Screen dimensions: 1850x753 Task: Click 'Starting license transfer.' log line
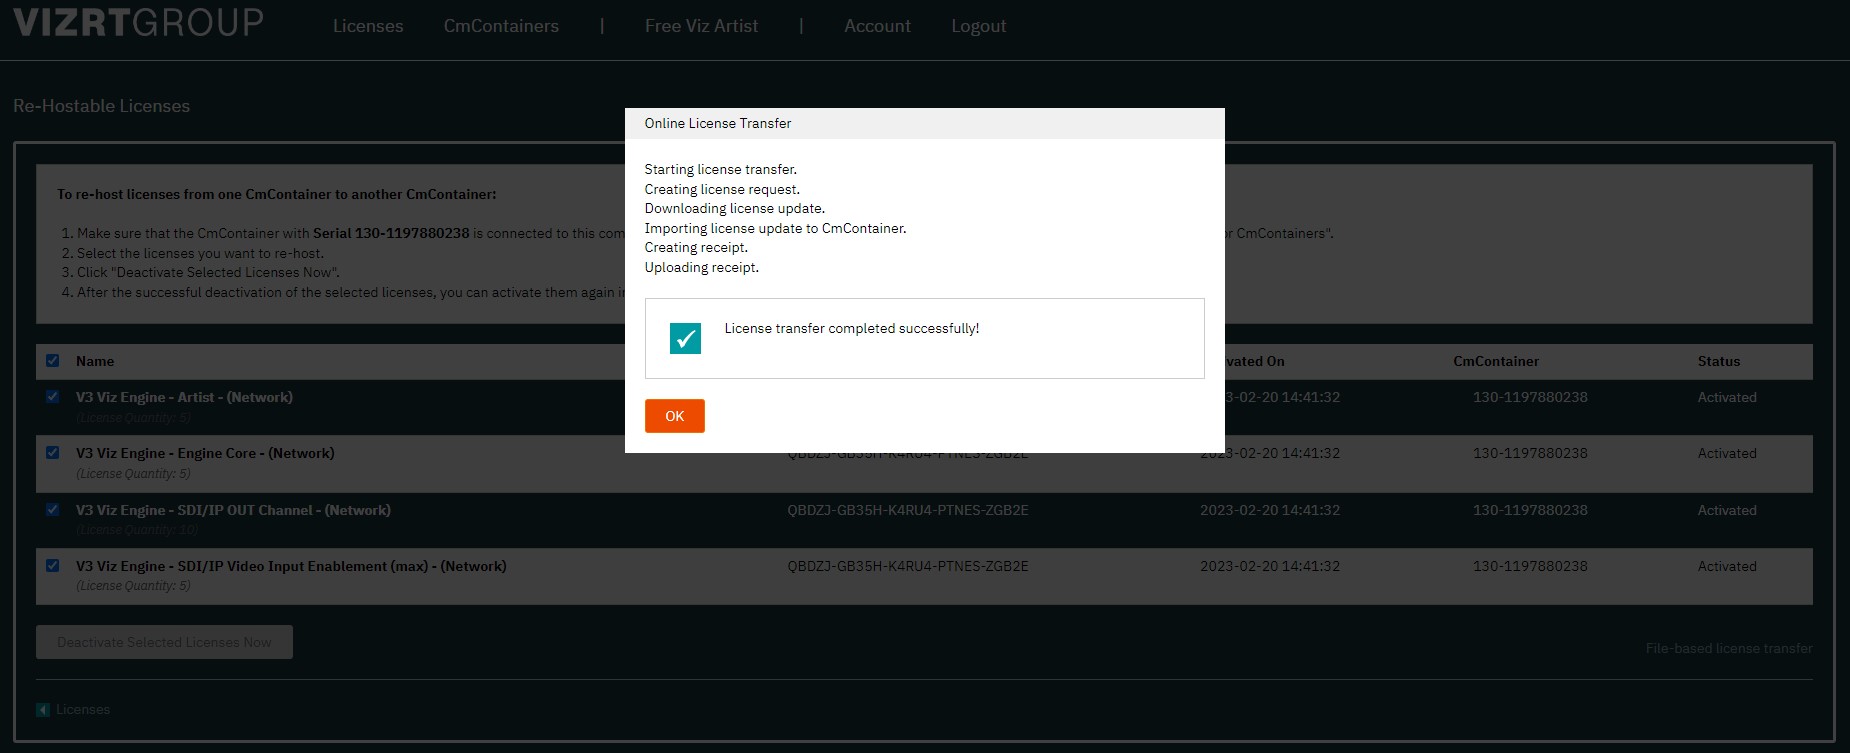tap(720, 169)
